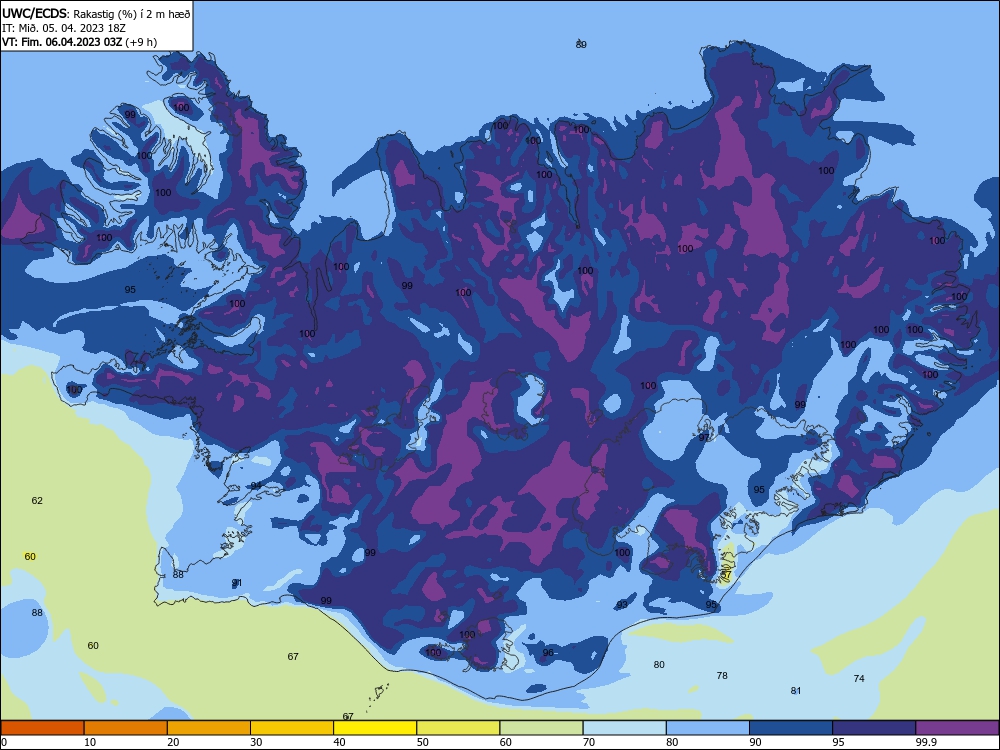Select the 'IT: Mið. 05. 04. 2023 18Z' line
The height and width of the screenshot is (750, 1000).
[x=64, y=28]
